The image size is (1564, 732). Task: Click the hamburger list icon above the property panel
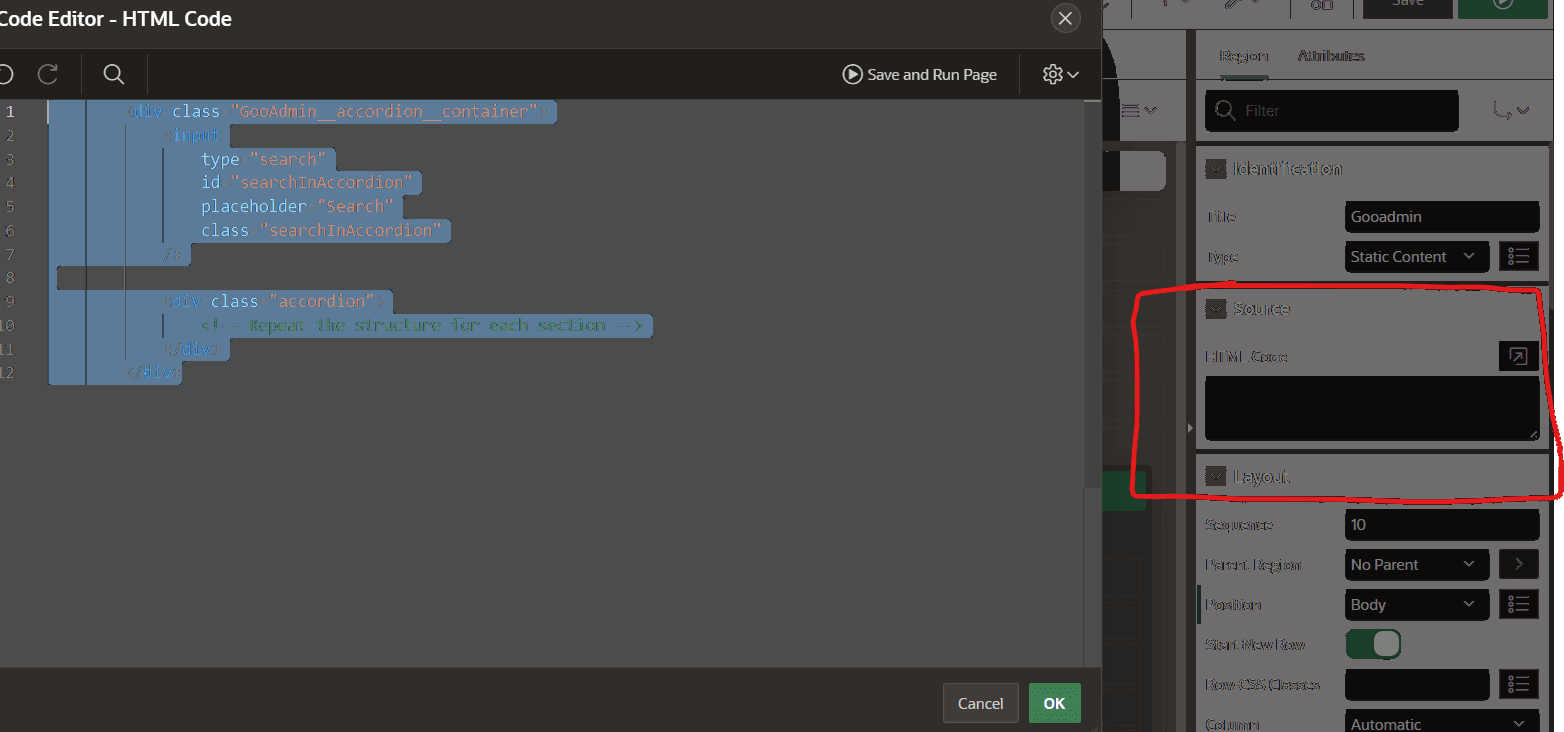[1133, 110]
